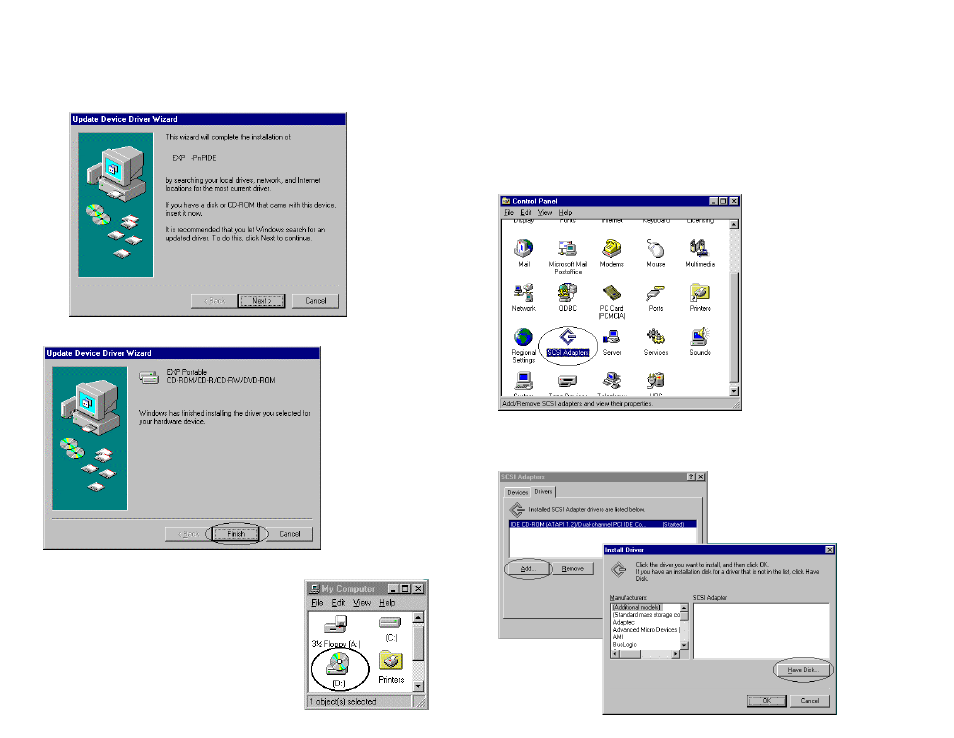Open the View menu in My Computer
The height and width of the screenshot is (738, 954).
pyautogui.click(x=361, y=602)
